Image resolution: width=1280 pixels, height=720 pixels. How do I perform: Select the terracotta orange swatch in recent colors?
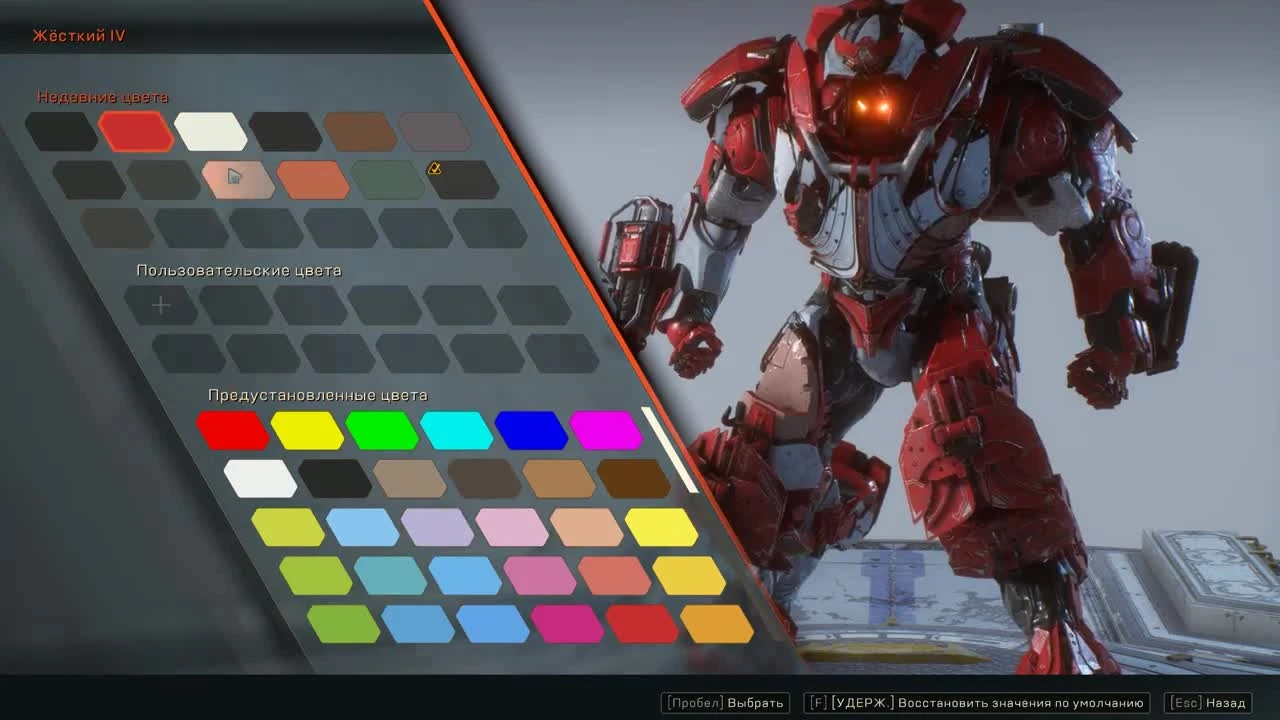click(313, 180)
